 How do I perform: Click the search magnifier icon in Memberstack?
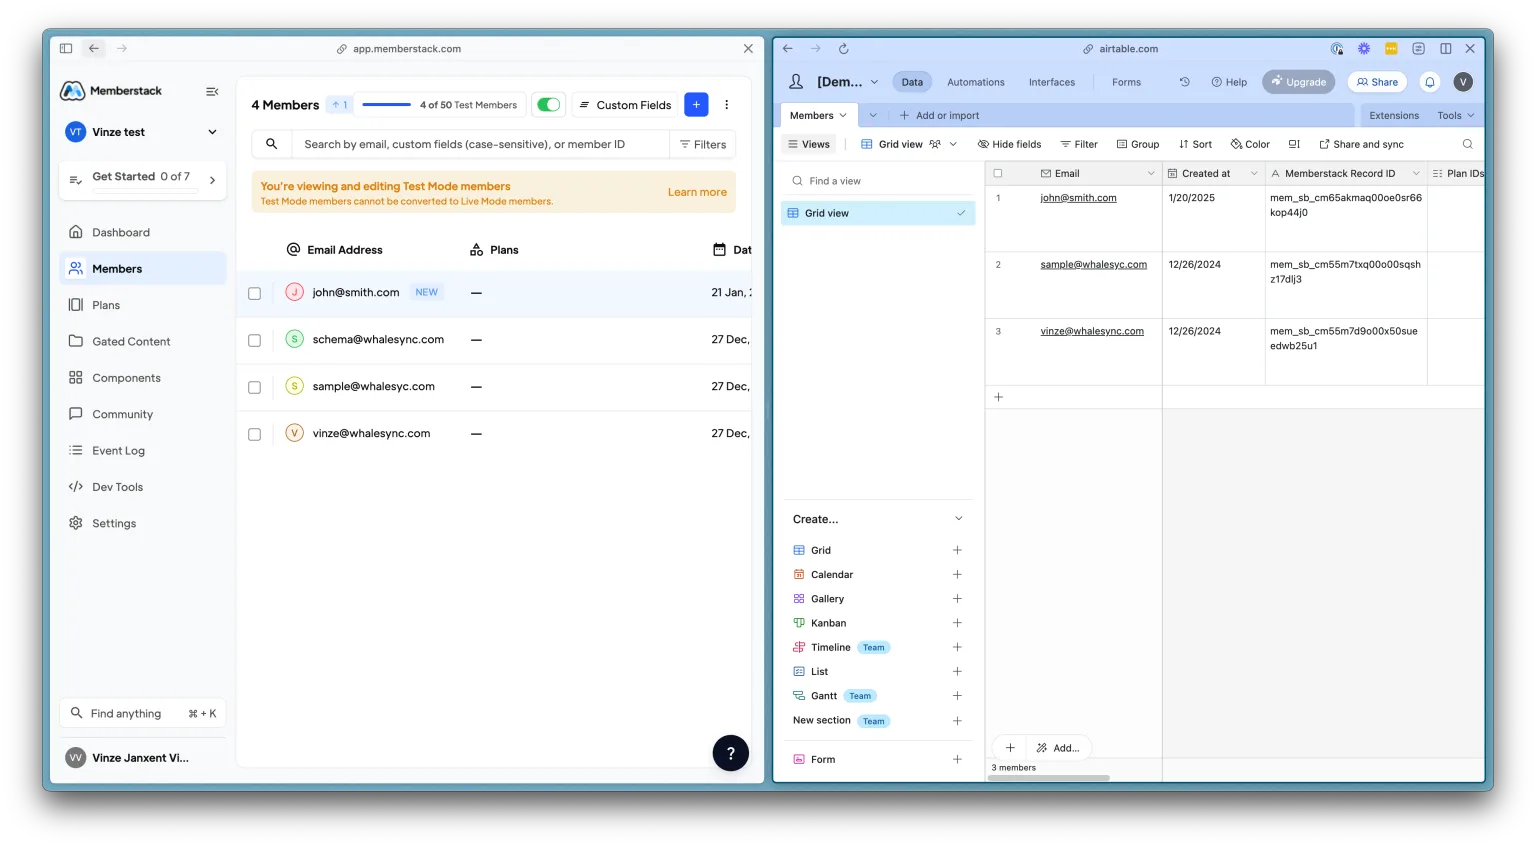[271, 144]
